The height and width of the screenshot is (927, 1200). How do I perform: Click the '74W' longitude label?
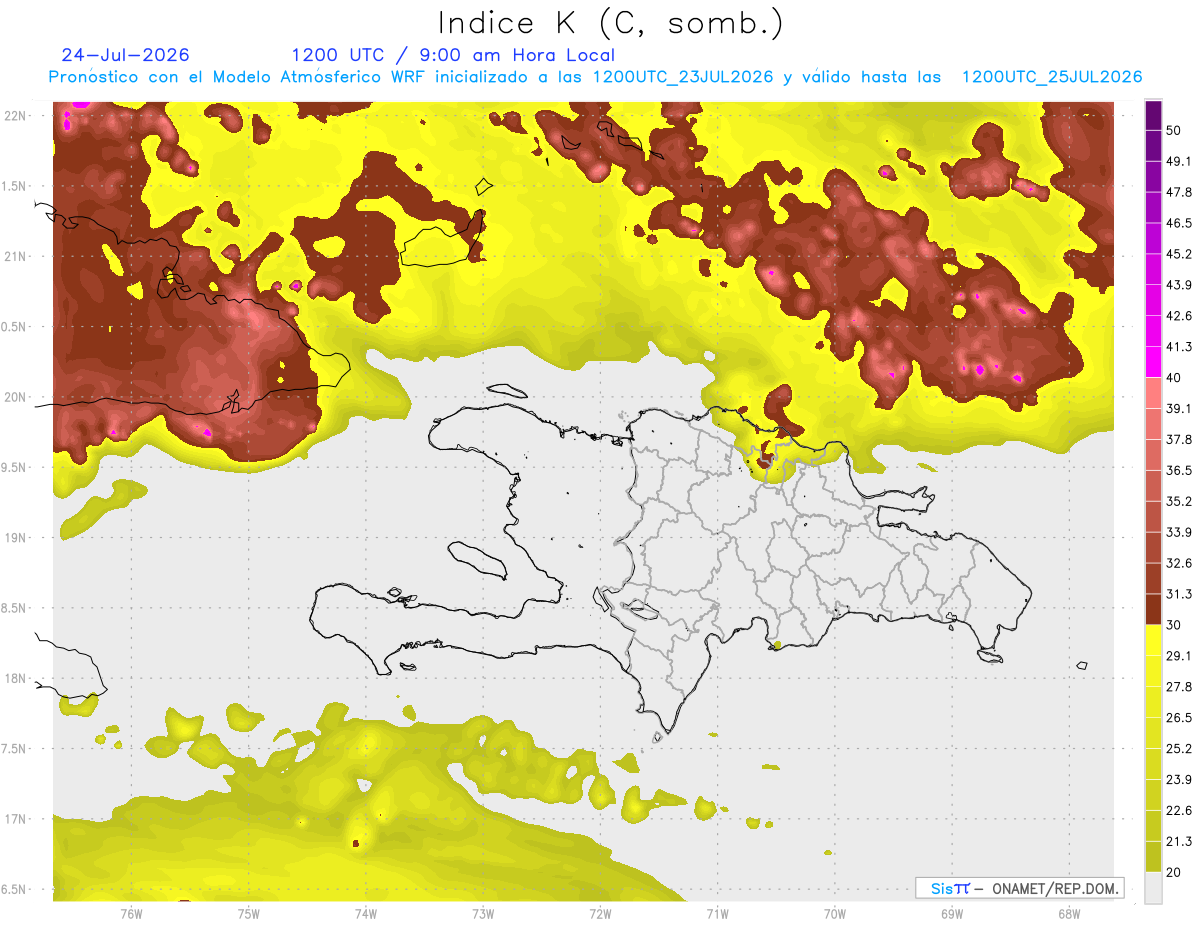(366, 913)
